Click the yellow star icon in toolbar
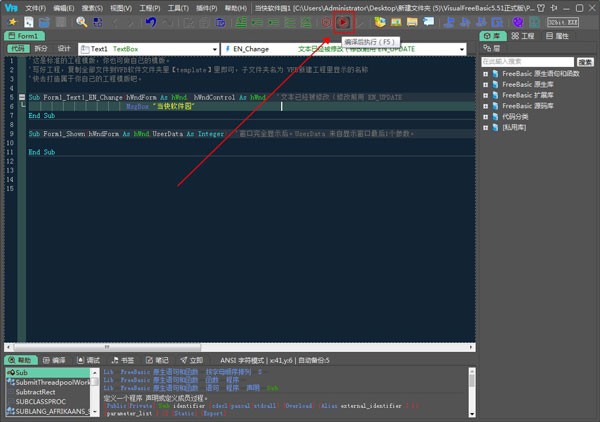This screenshot has width=600, height=422. click(x=13, y=21)
